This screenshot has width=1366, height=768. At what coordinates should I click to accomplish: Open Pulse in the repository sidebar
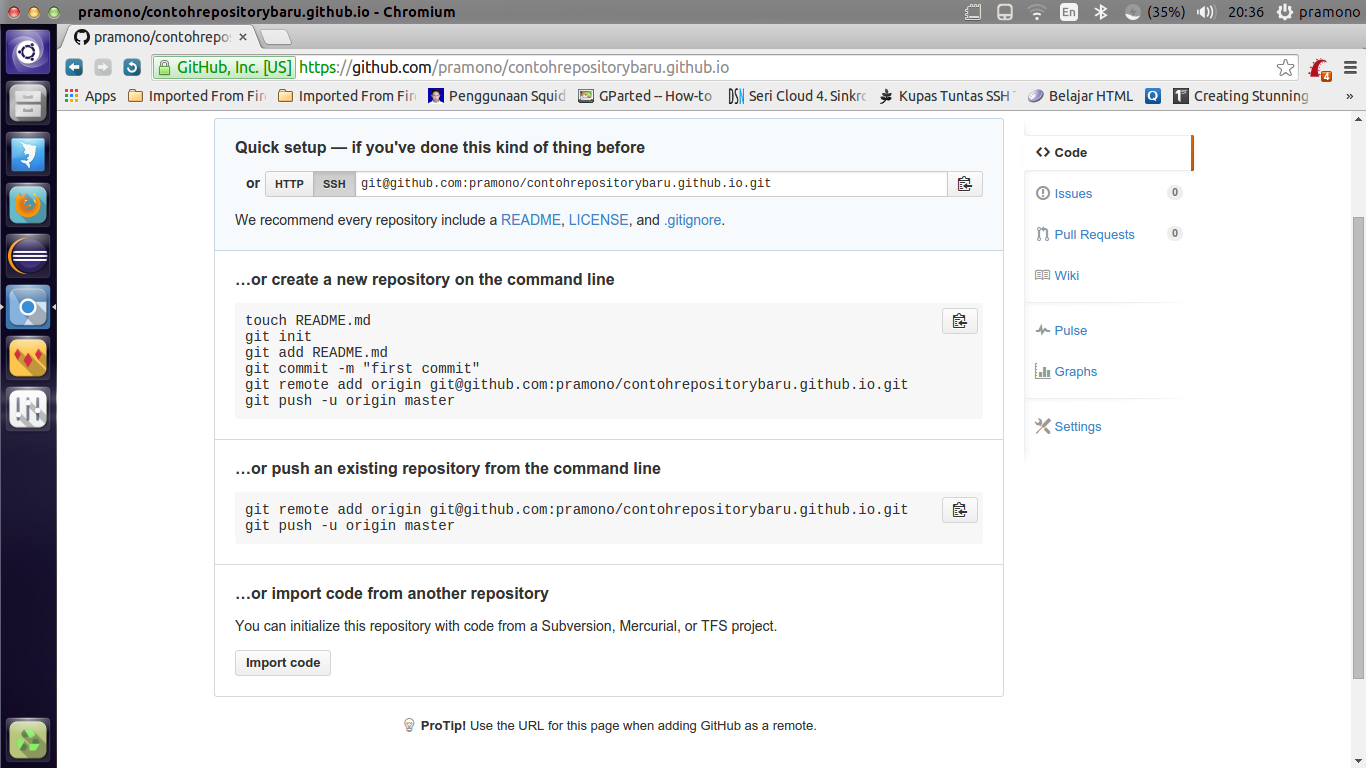point(1061,330)
